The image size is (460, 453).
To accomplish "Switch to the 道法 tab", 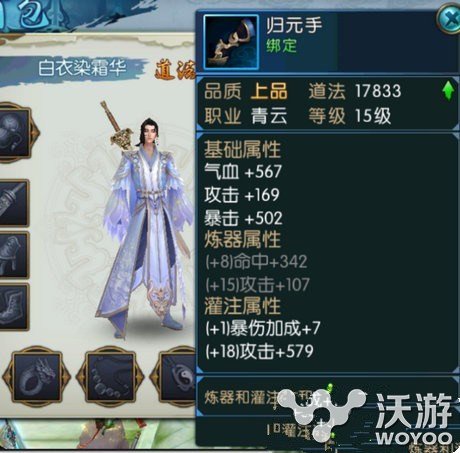I will 175,69.
